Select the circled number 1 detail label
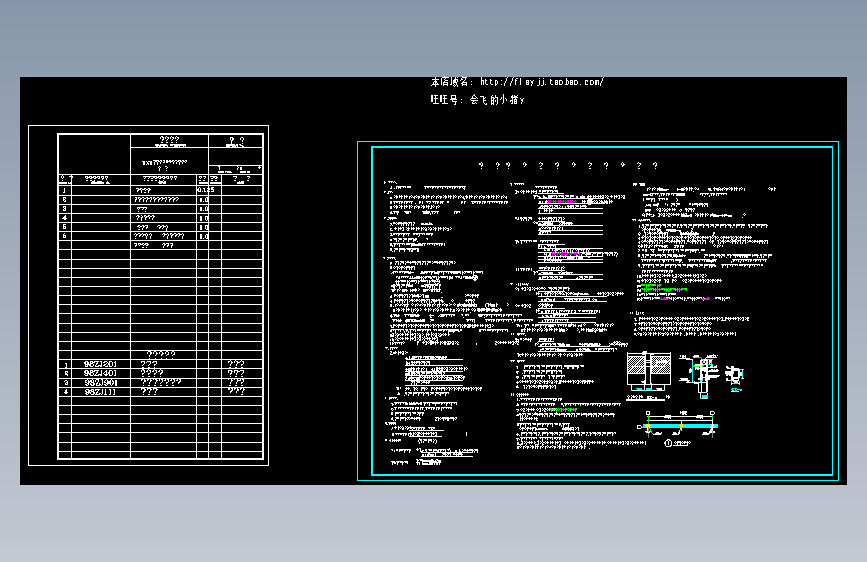The image size is (867, 562). 668,443
